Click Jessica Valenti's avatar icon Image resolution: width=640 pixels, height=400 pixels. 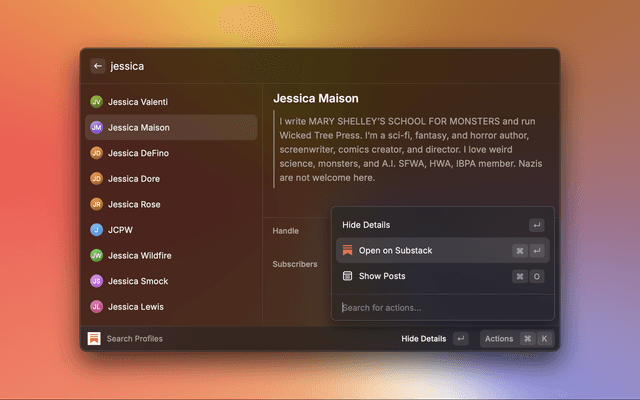(x=96, y=102)
